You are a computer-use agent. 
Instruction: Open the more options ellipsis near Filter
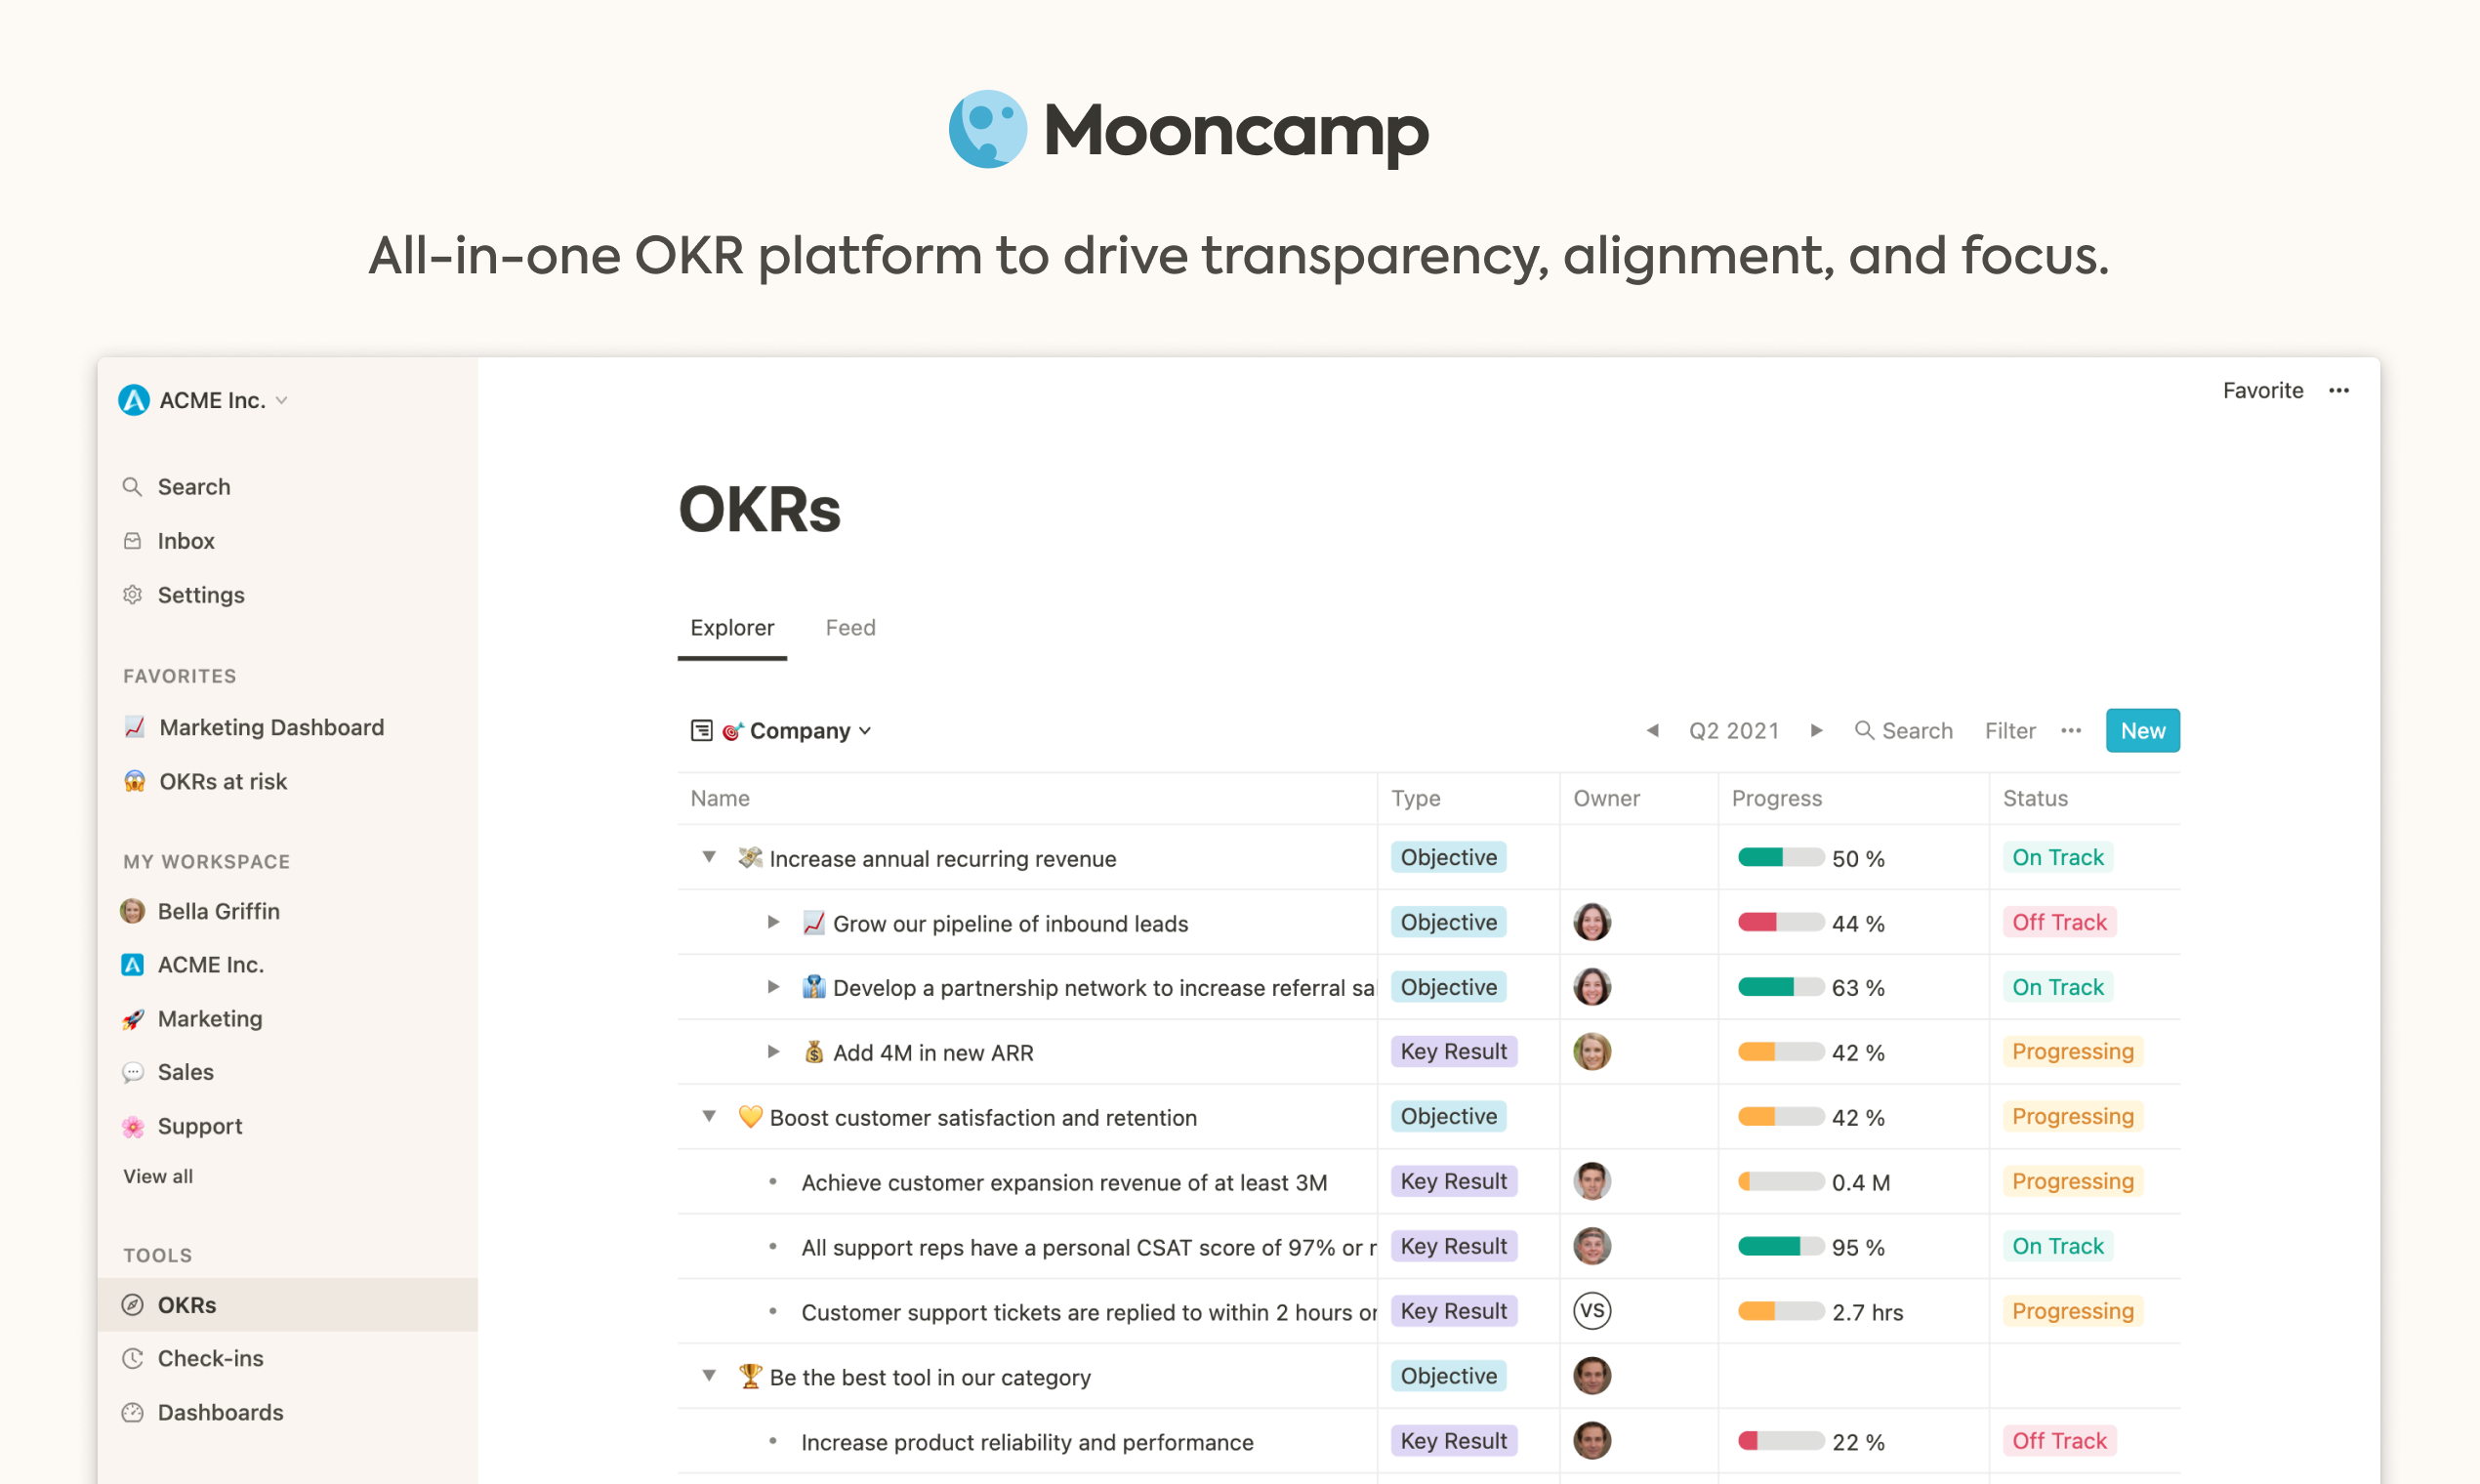click(x=2071, y=730)
